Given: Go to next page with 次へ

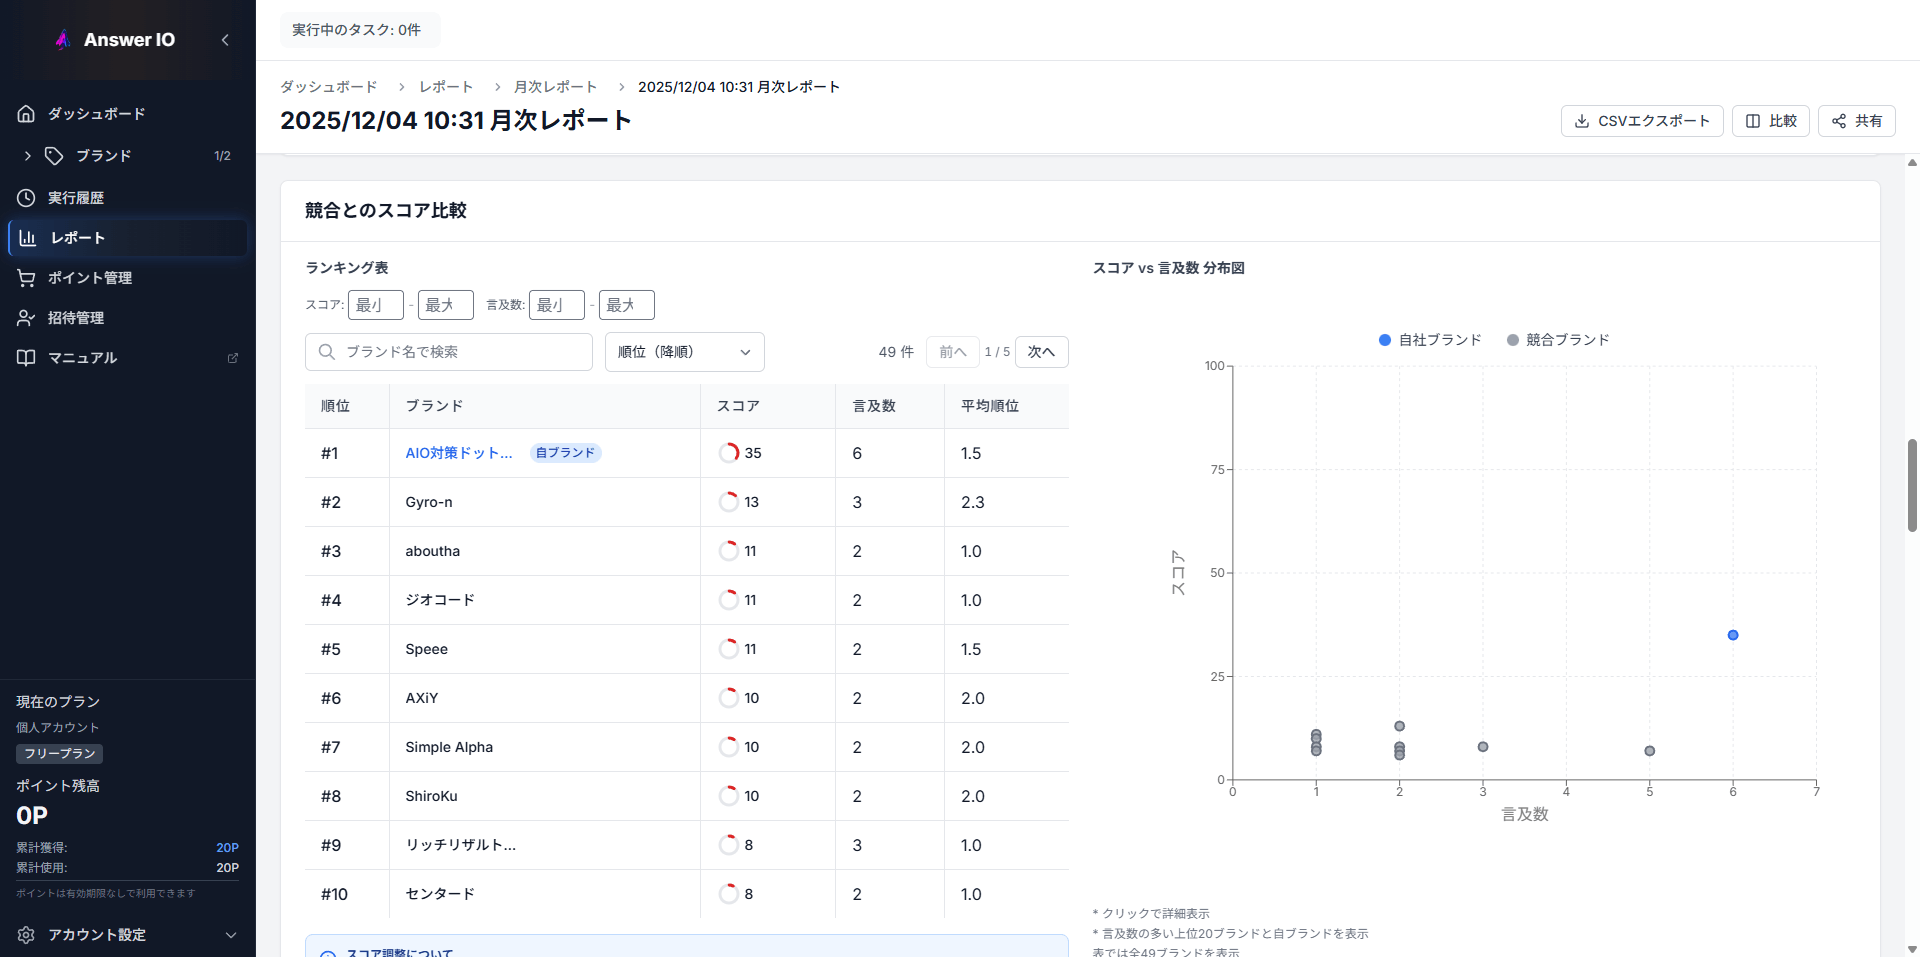Looking at the screenshot, I should 1041,352.
